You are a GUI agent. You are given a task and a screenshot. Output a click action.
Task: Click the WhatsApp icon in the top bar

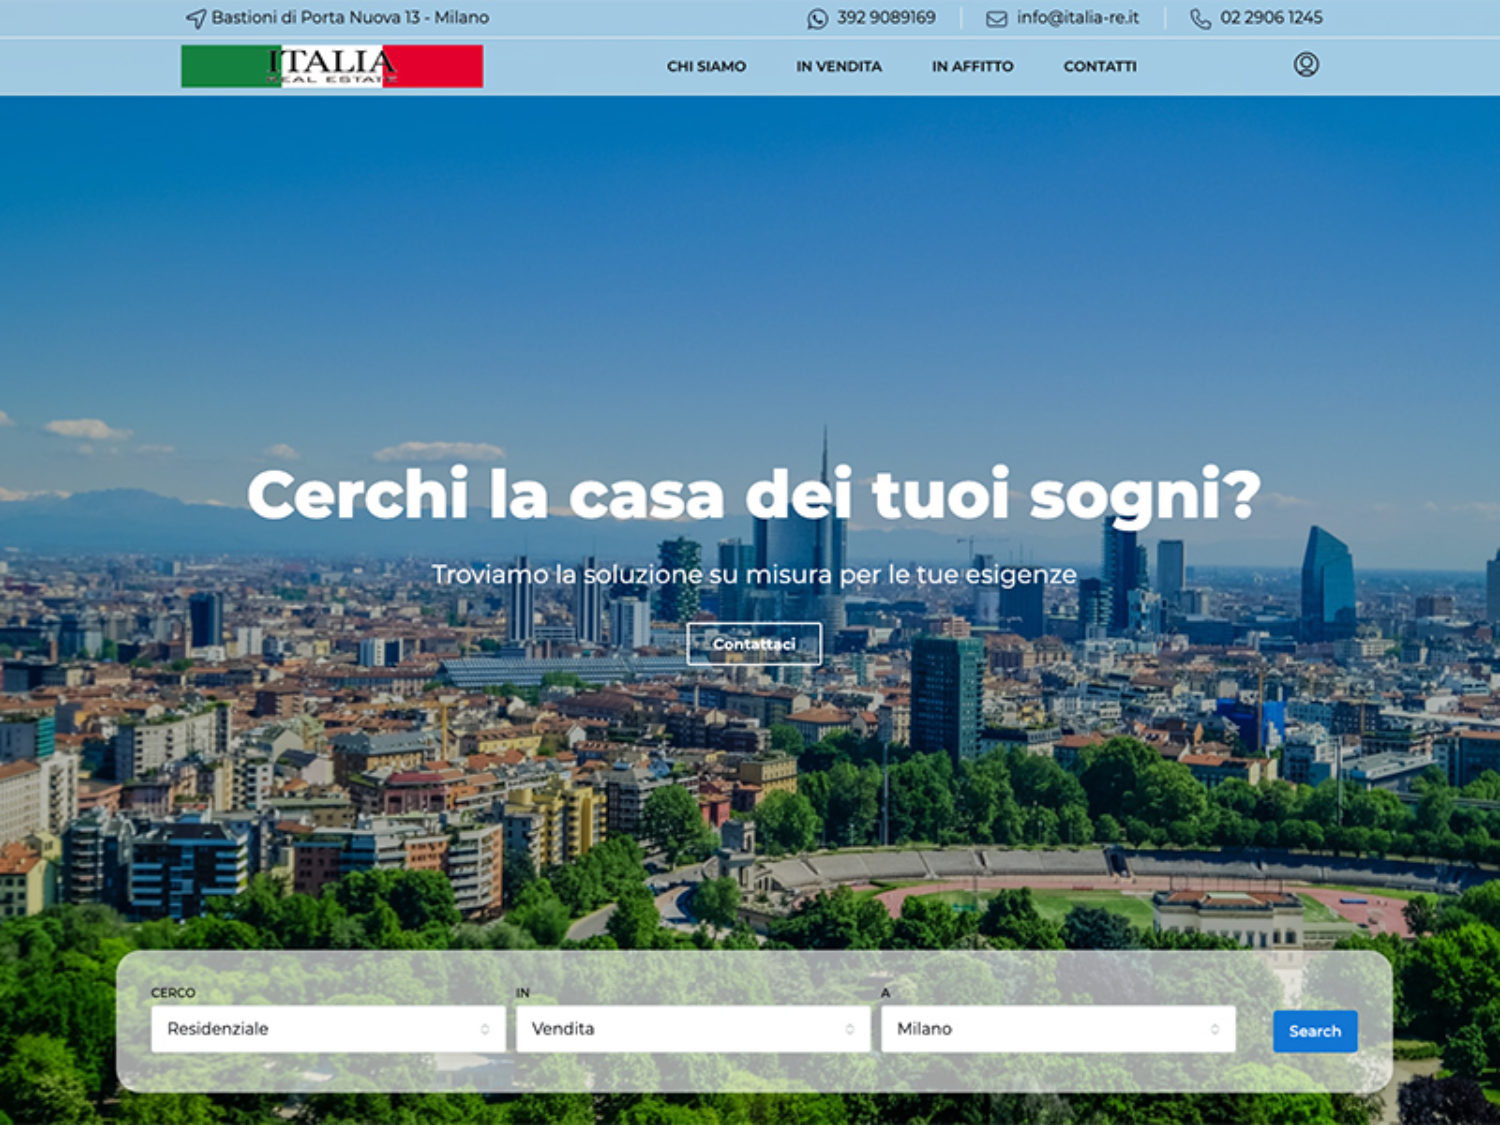point(817,18)
